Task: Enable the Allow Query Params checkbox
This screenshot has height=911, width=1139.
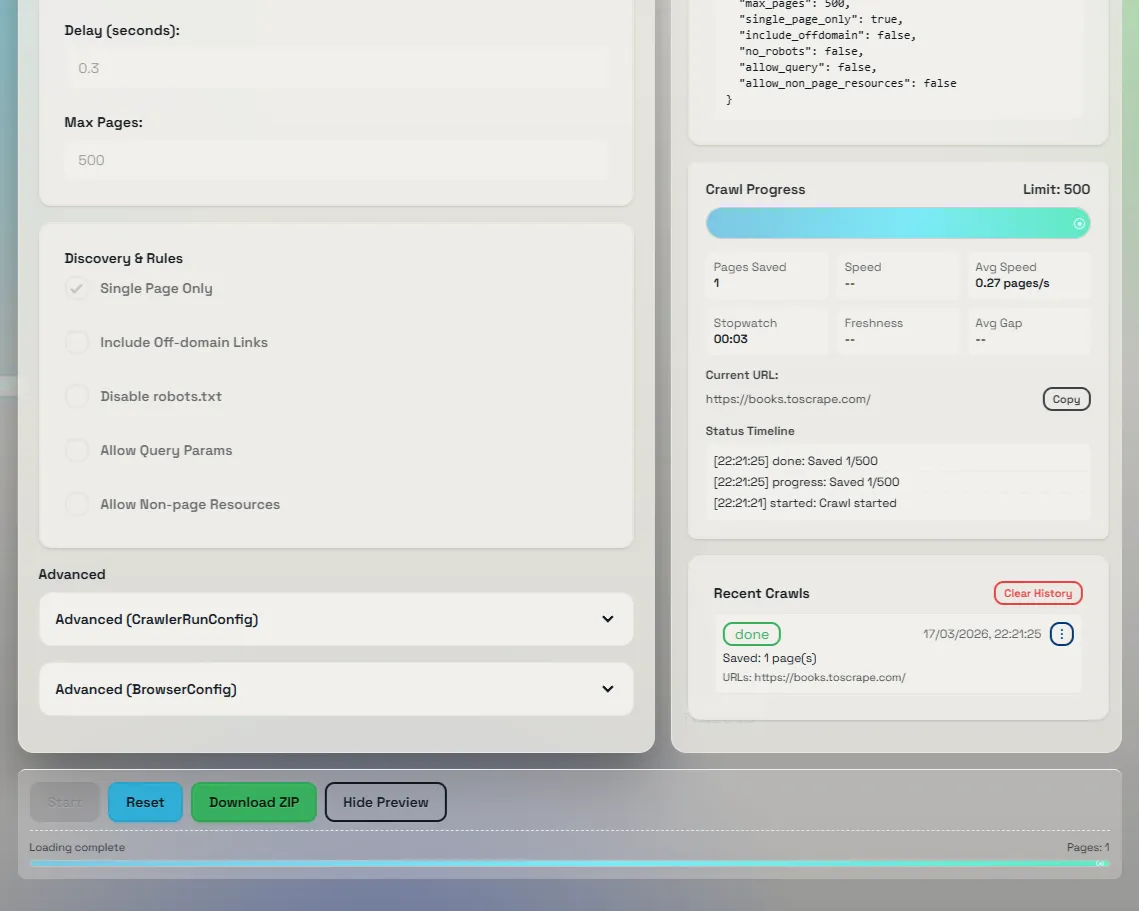Action: 76,450
